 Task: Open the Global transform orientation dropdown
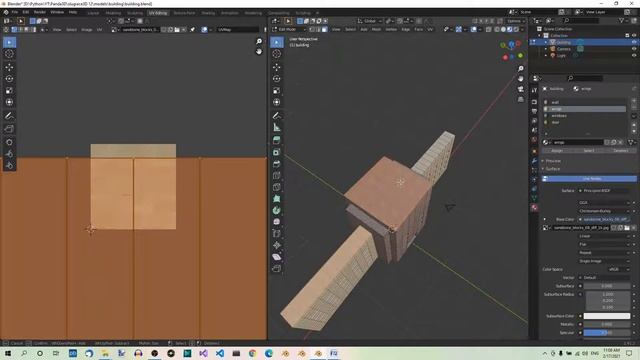pyautogui.click(x=370, y=21)
